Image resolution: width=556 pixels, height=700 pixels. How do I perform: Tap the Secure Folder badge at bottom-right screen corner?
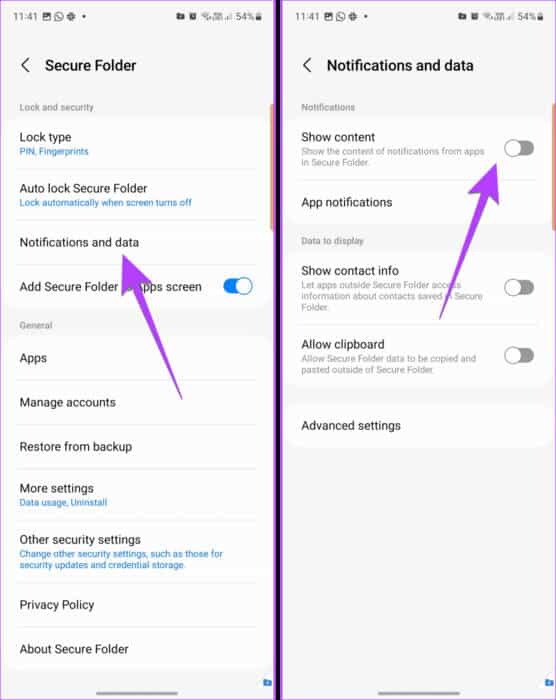coord(549,682)
